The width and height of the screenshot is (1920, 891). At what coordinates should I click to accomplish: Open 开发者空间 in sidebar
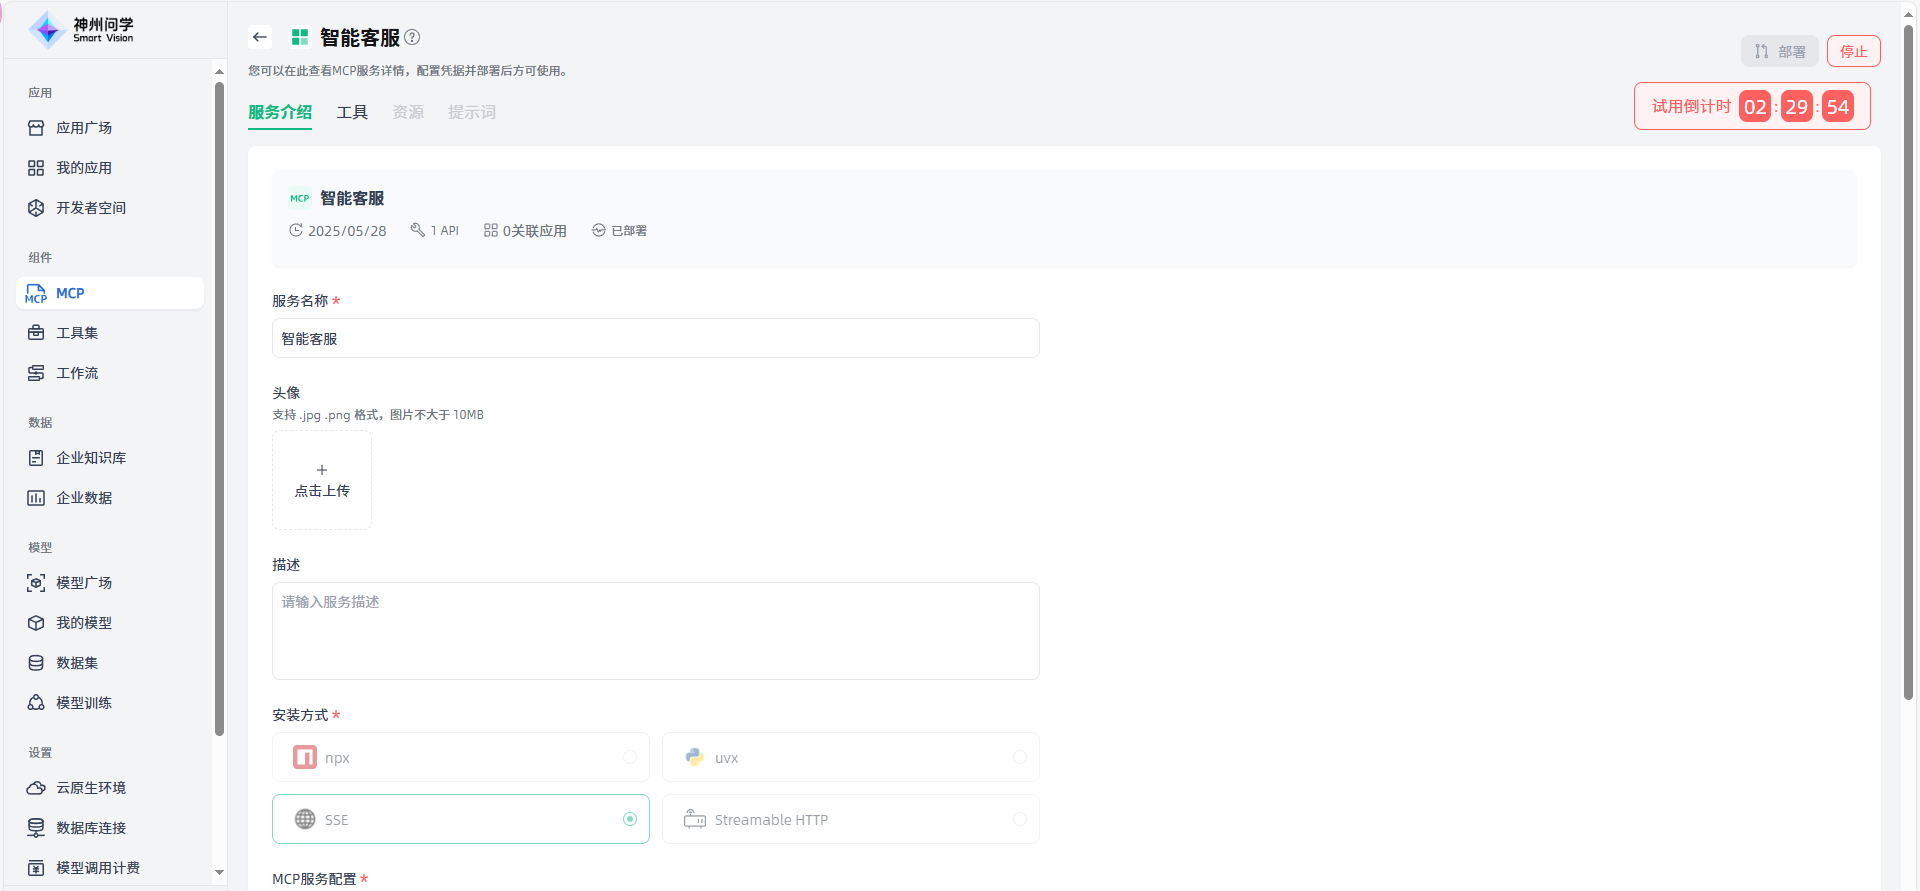coord(91,208)
